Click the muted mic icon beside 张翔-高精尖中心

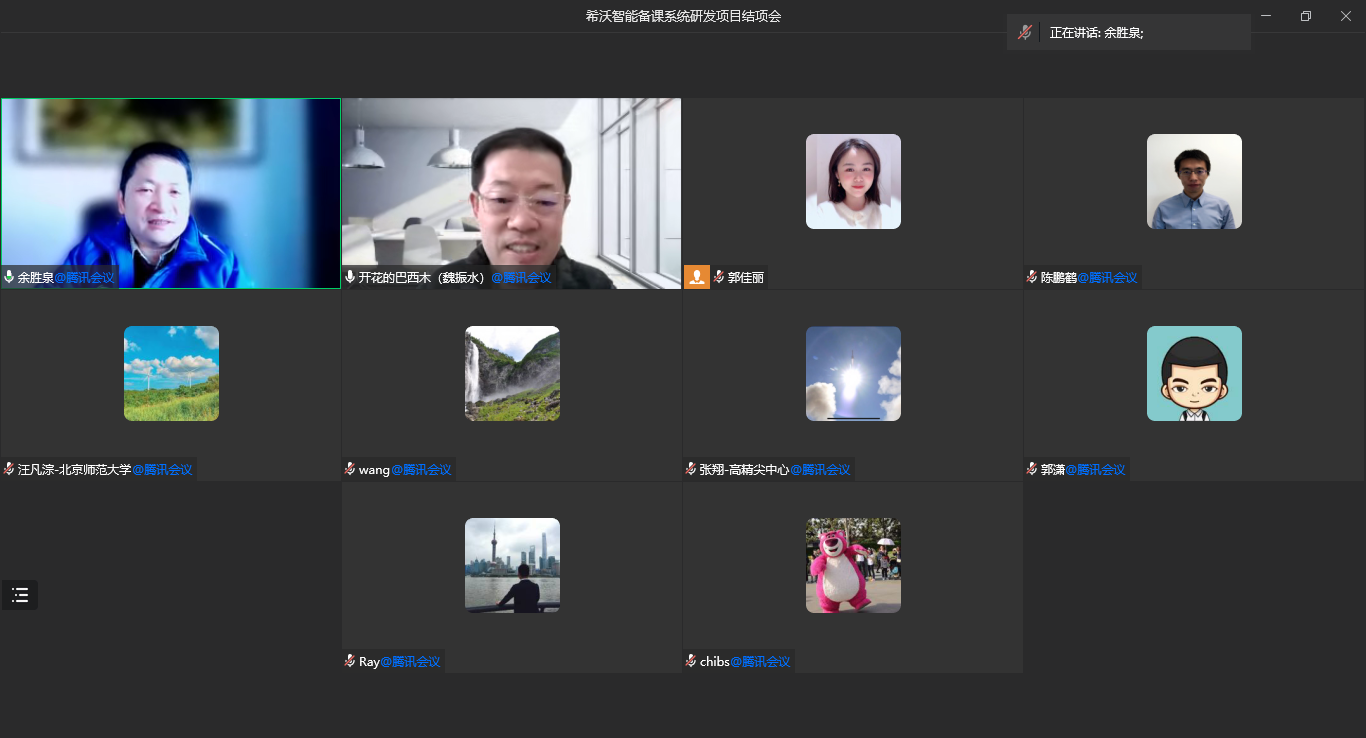click(691, 469)
